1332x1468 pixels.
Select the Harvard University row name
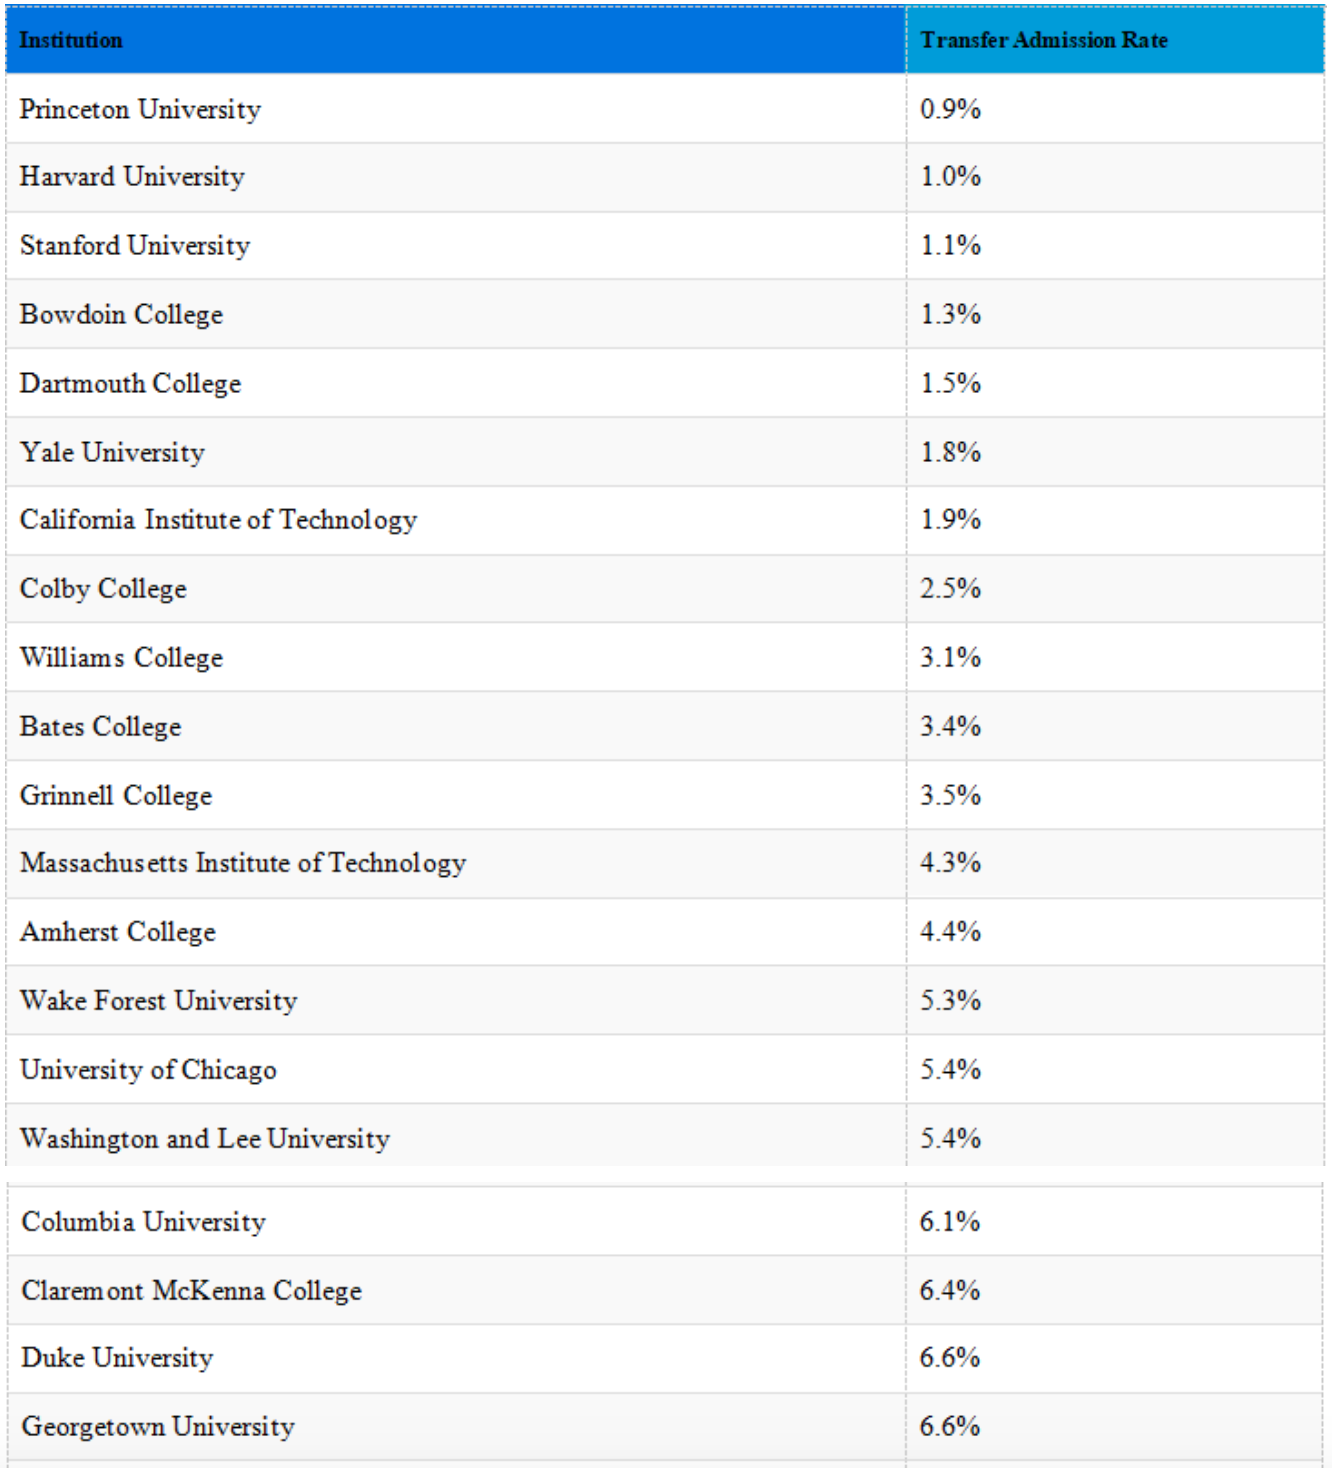pos(132,177)
